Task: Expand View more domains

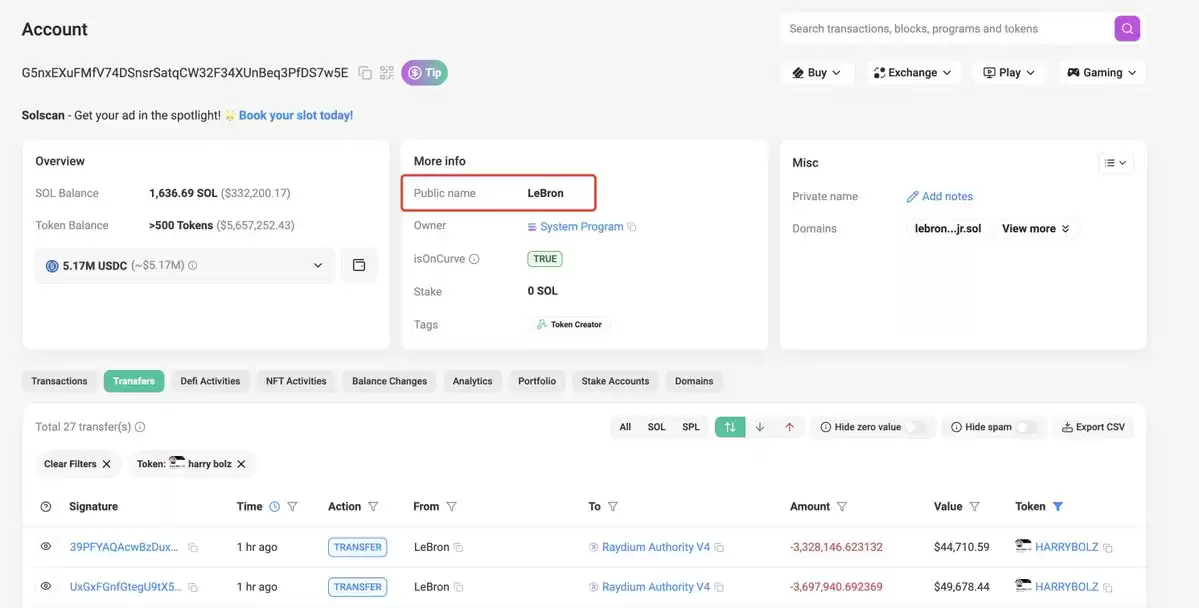Action: click(1036, 229)
